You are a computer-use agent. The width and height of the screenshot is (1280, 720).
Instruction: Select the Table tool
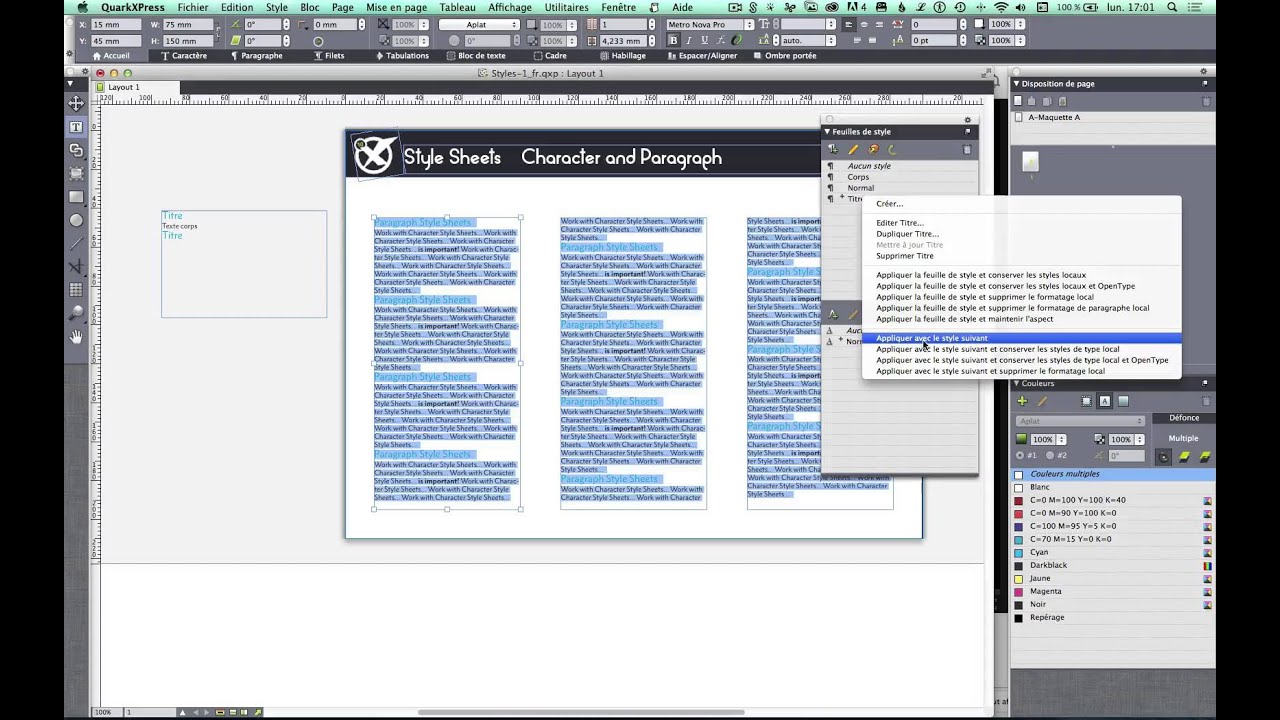click(x=76, y=290)
